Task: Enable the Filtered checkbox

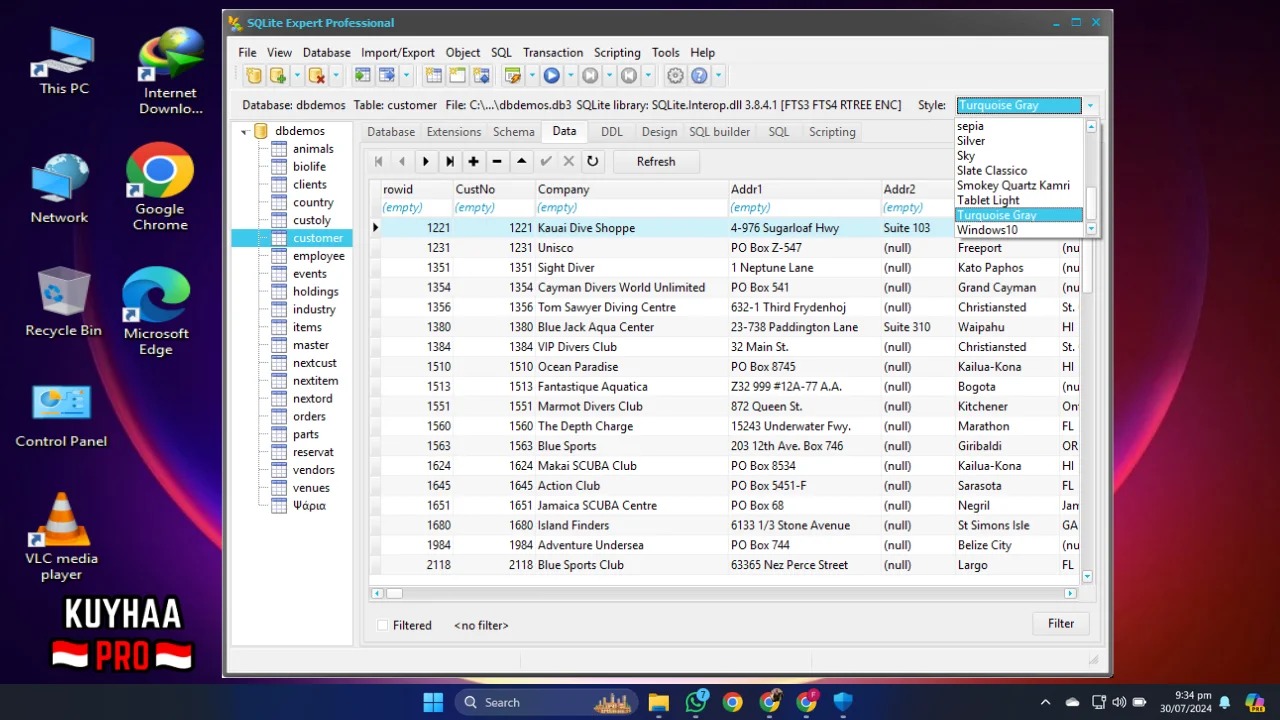Action: pyautogui.click(x=383, y=625)
